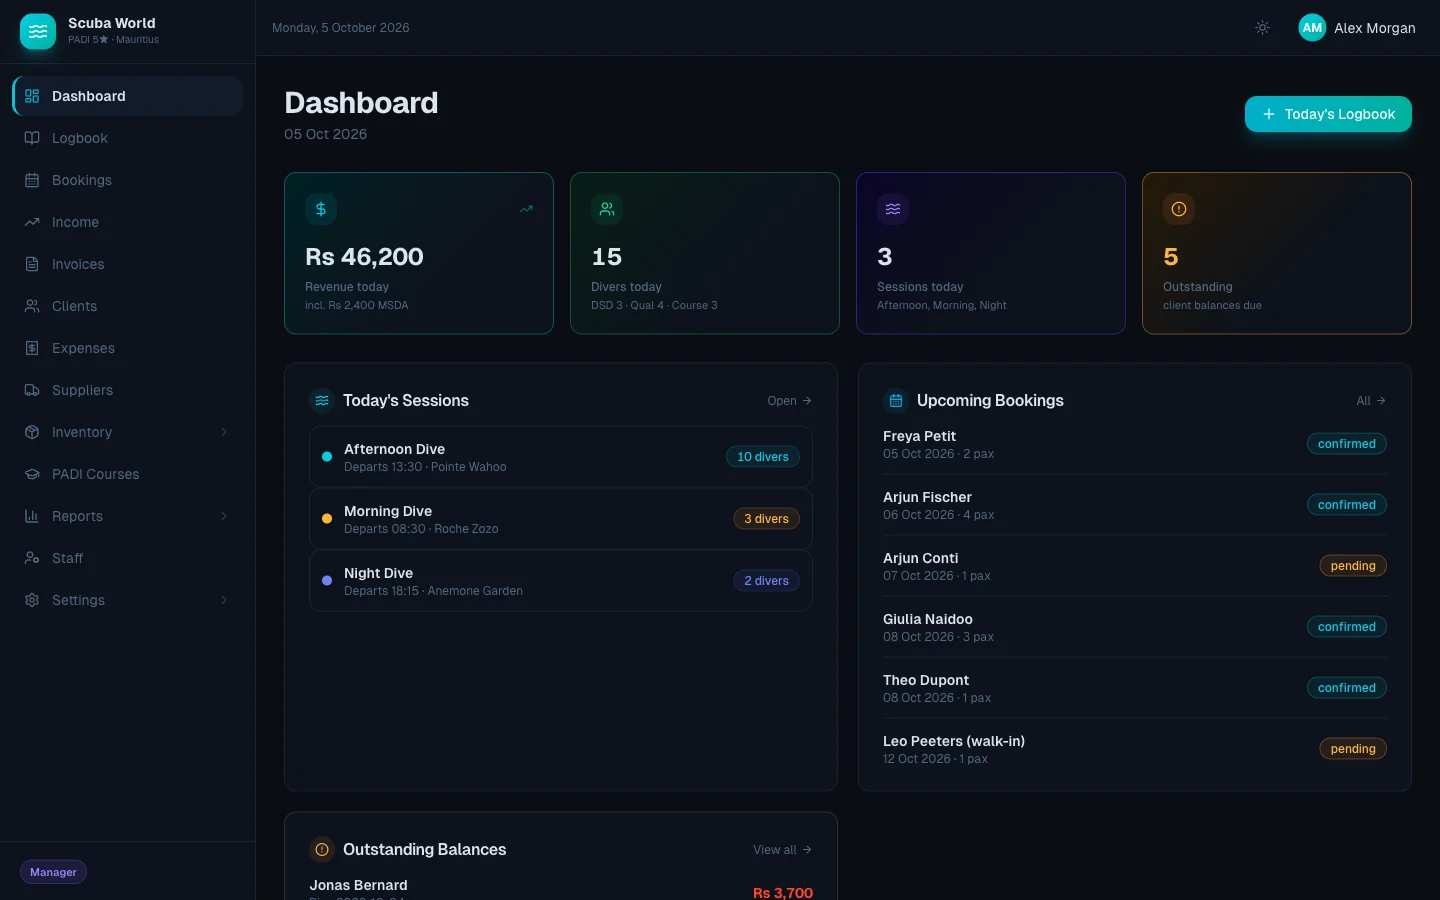Click the Dashboard grid icon in sidebar
Image resolution: width=1440 pixels, height=900 pixels.
tap(32, 96)
